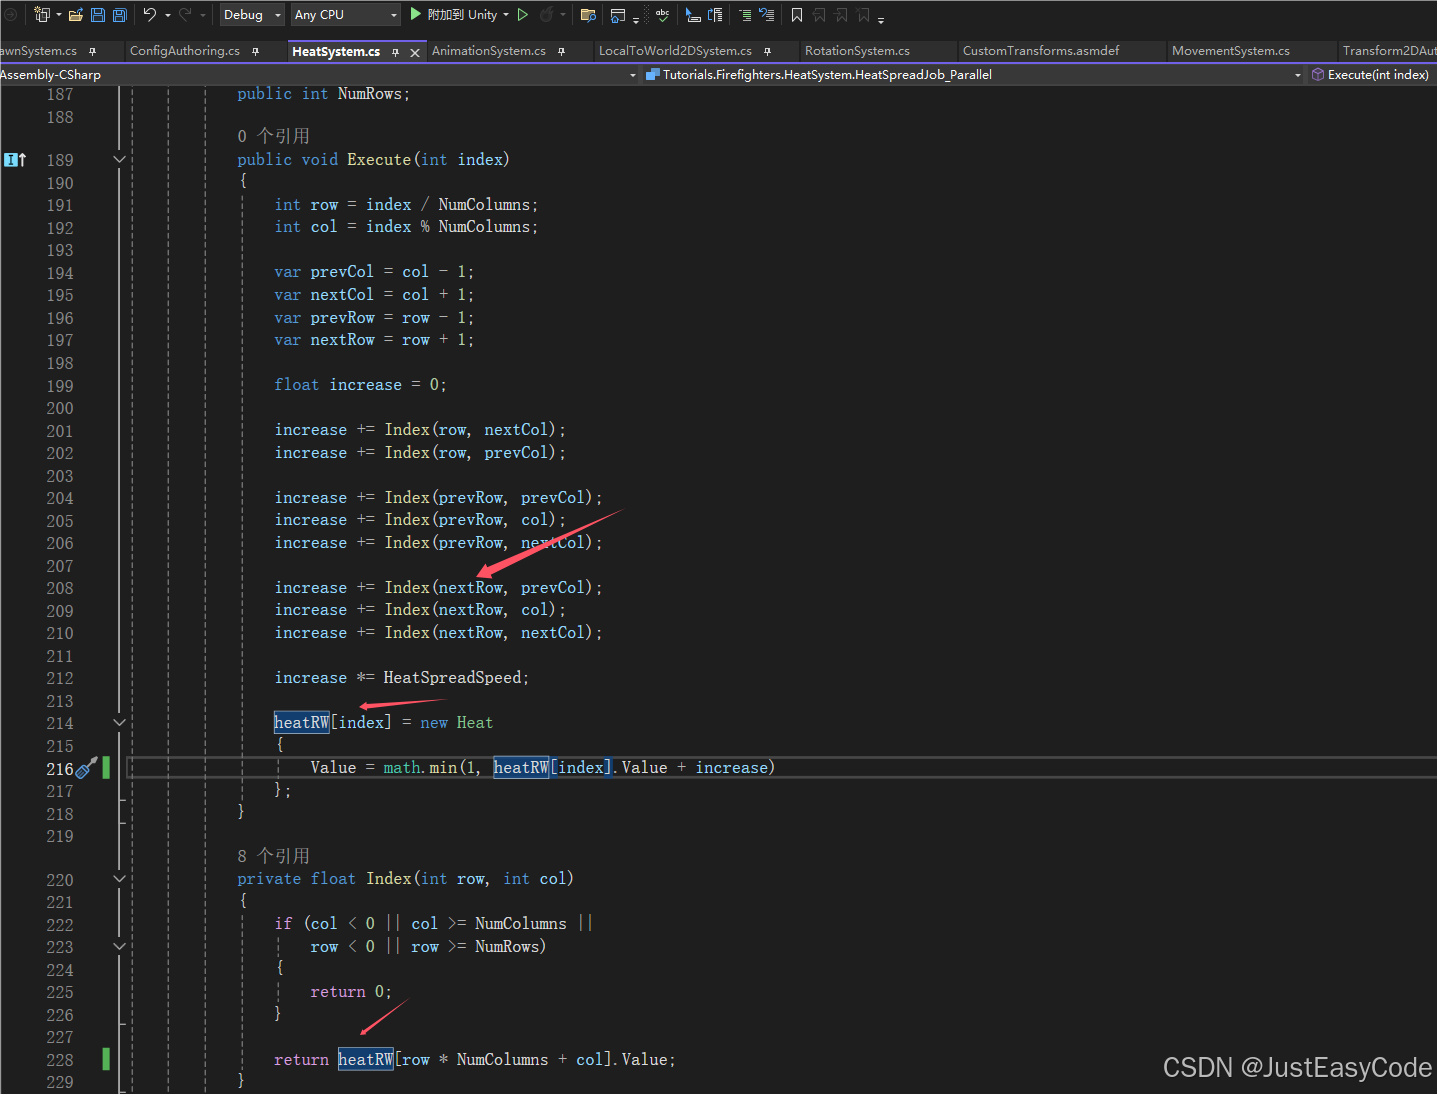Click the code document toolbar icon right of cursor

point(715,14)
